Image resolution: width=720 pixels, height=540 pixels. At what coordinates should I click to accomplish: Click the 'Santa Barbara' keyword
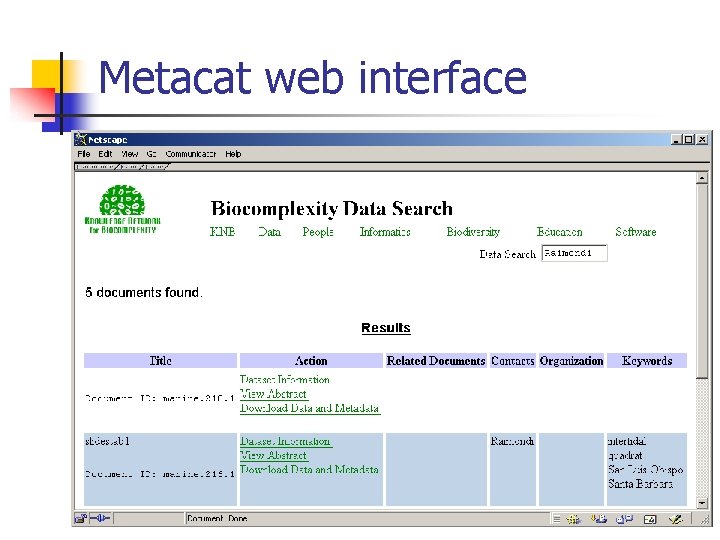tap(641, 484)
